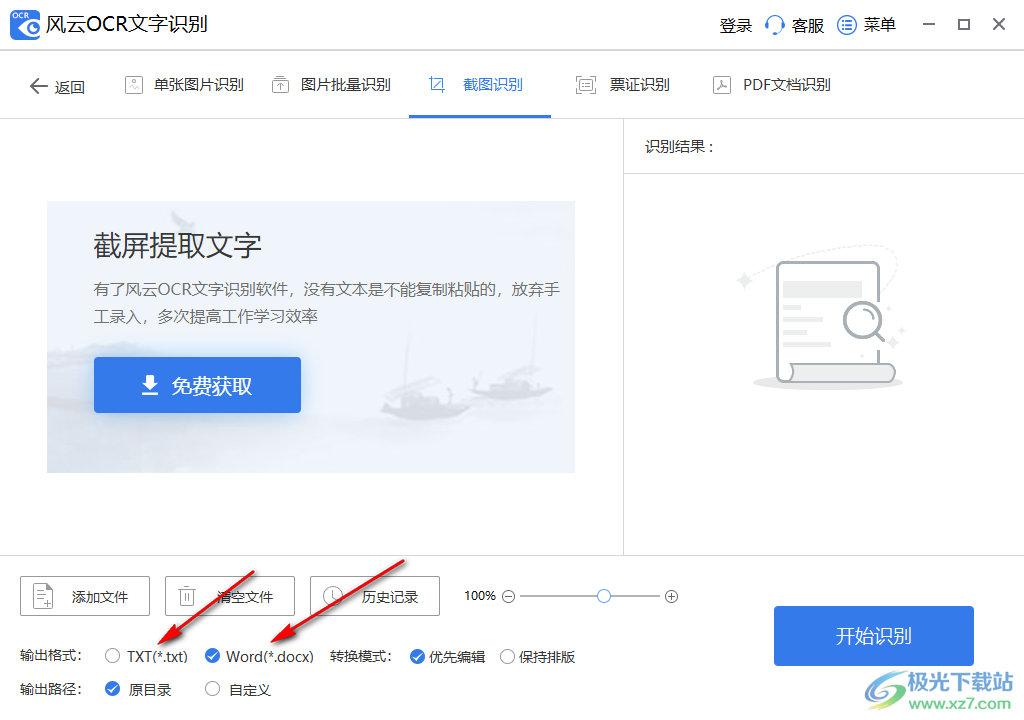Click the 客服 headset icon
This screenshot has width=1024, height=720.
pos(775,25)
